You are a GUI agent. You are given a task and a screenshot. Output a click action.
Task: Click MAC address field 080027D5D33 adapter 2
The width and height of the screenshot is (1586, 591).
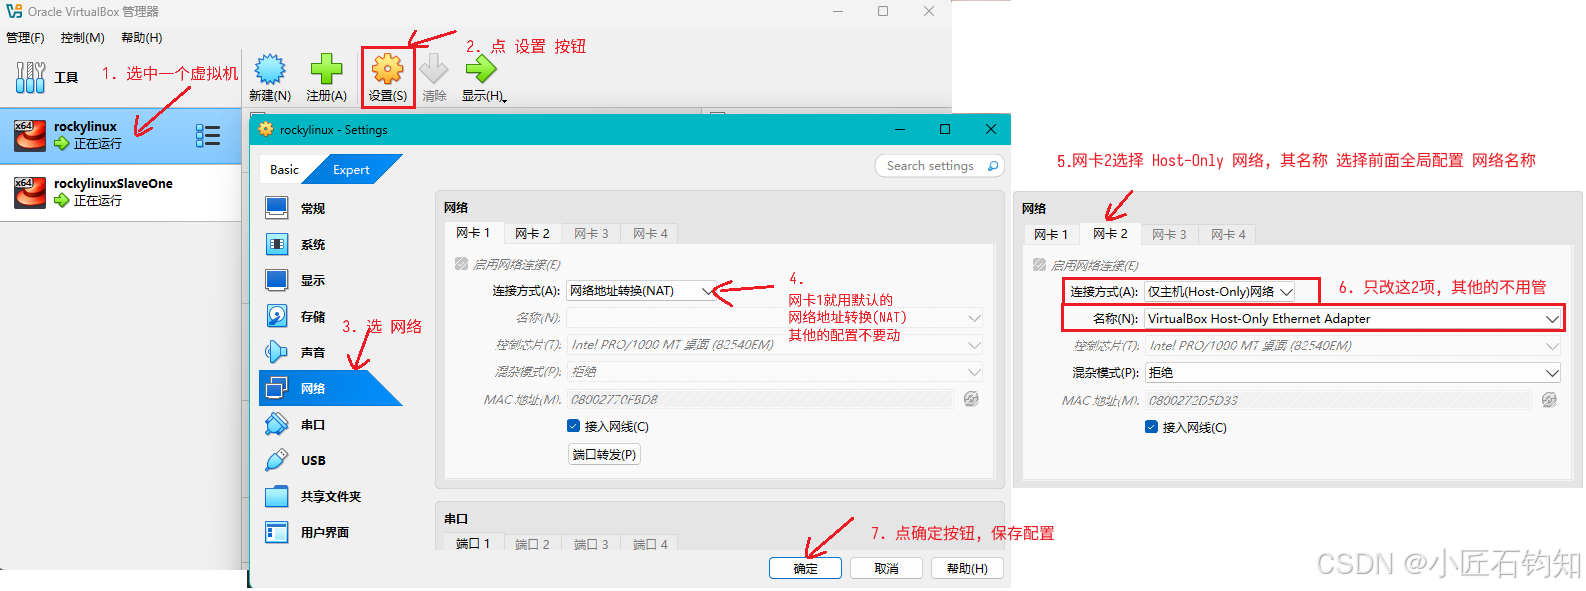point(1338,400)
